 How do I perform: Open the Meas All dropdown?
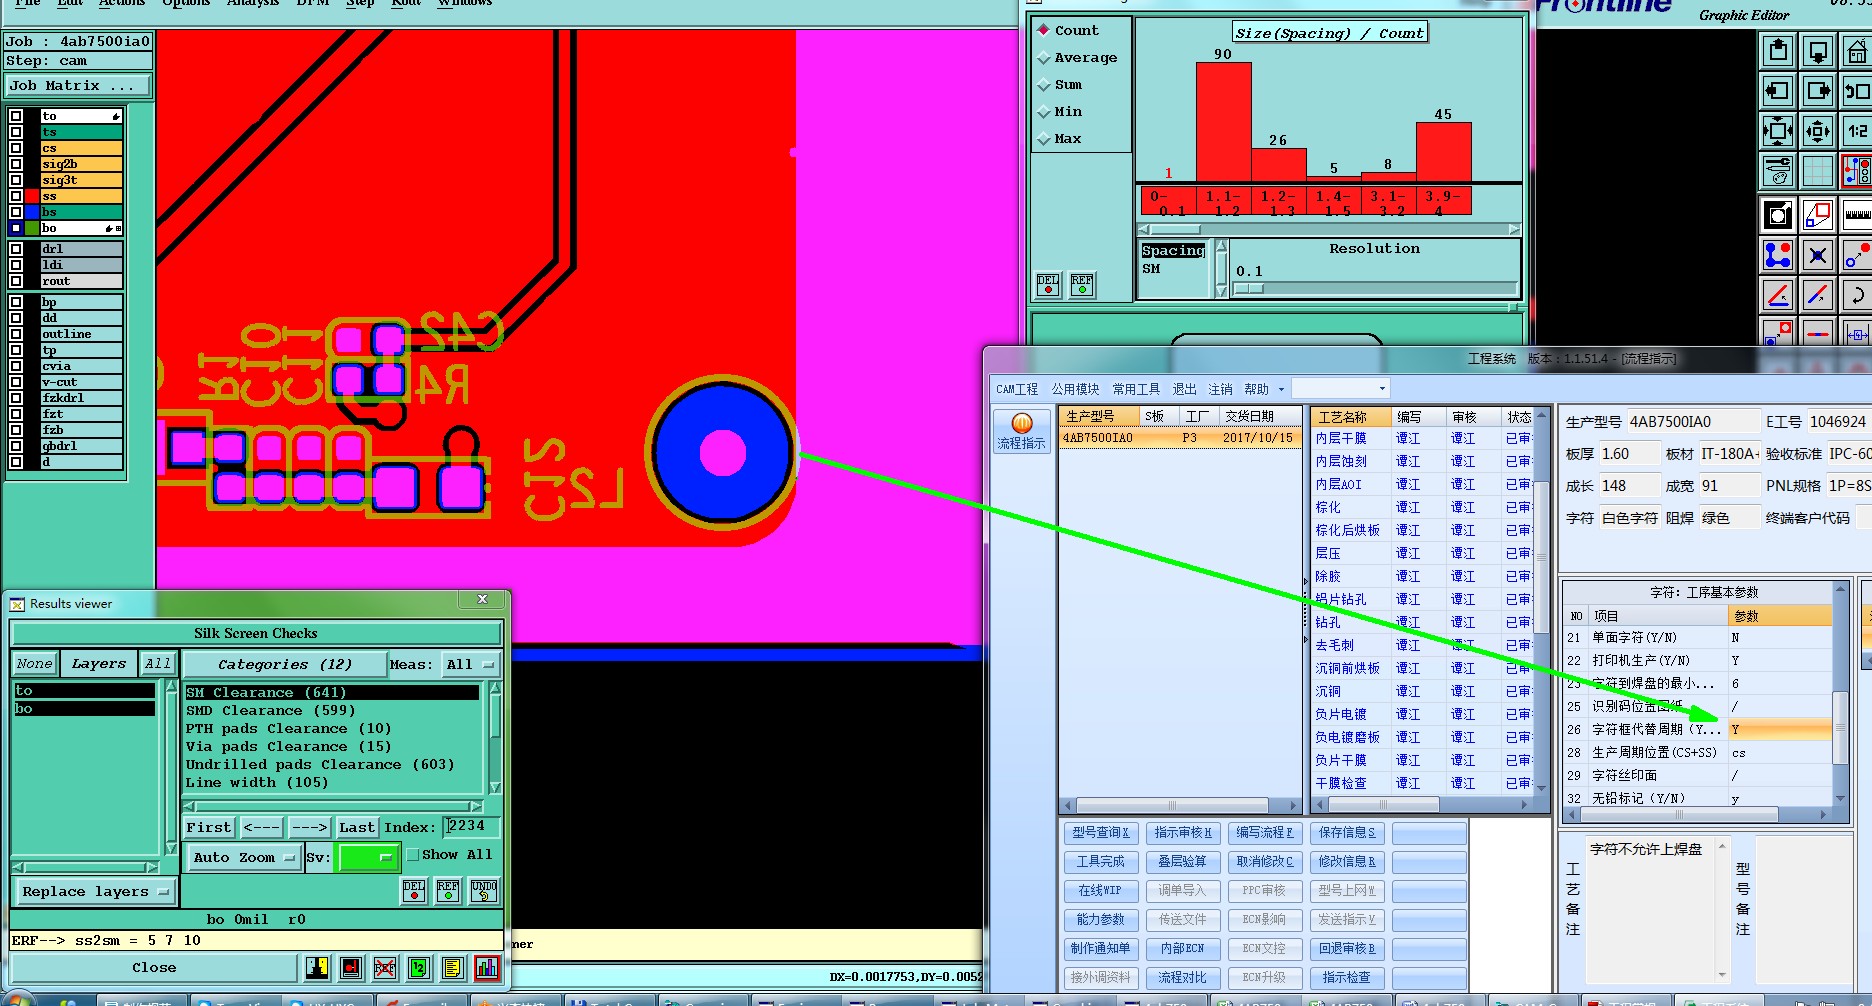(471, 665)
